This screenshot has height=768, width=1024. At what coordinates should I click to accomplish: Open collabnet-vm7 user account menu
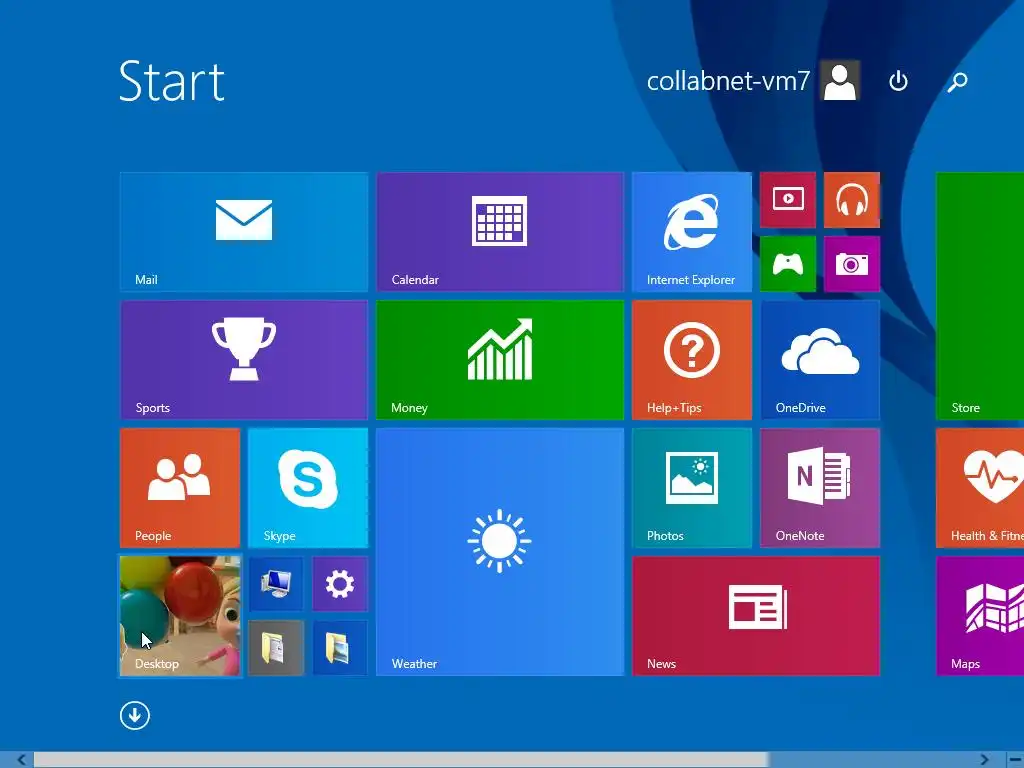pos(753,81)
